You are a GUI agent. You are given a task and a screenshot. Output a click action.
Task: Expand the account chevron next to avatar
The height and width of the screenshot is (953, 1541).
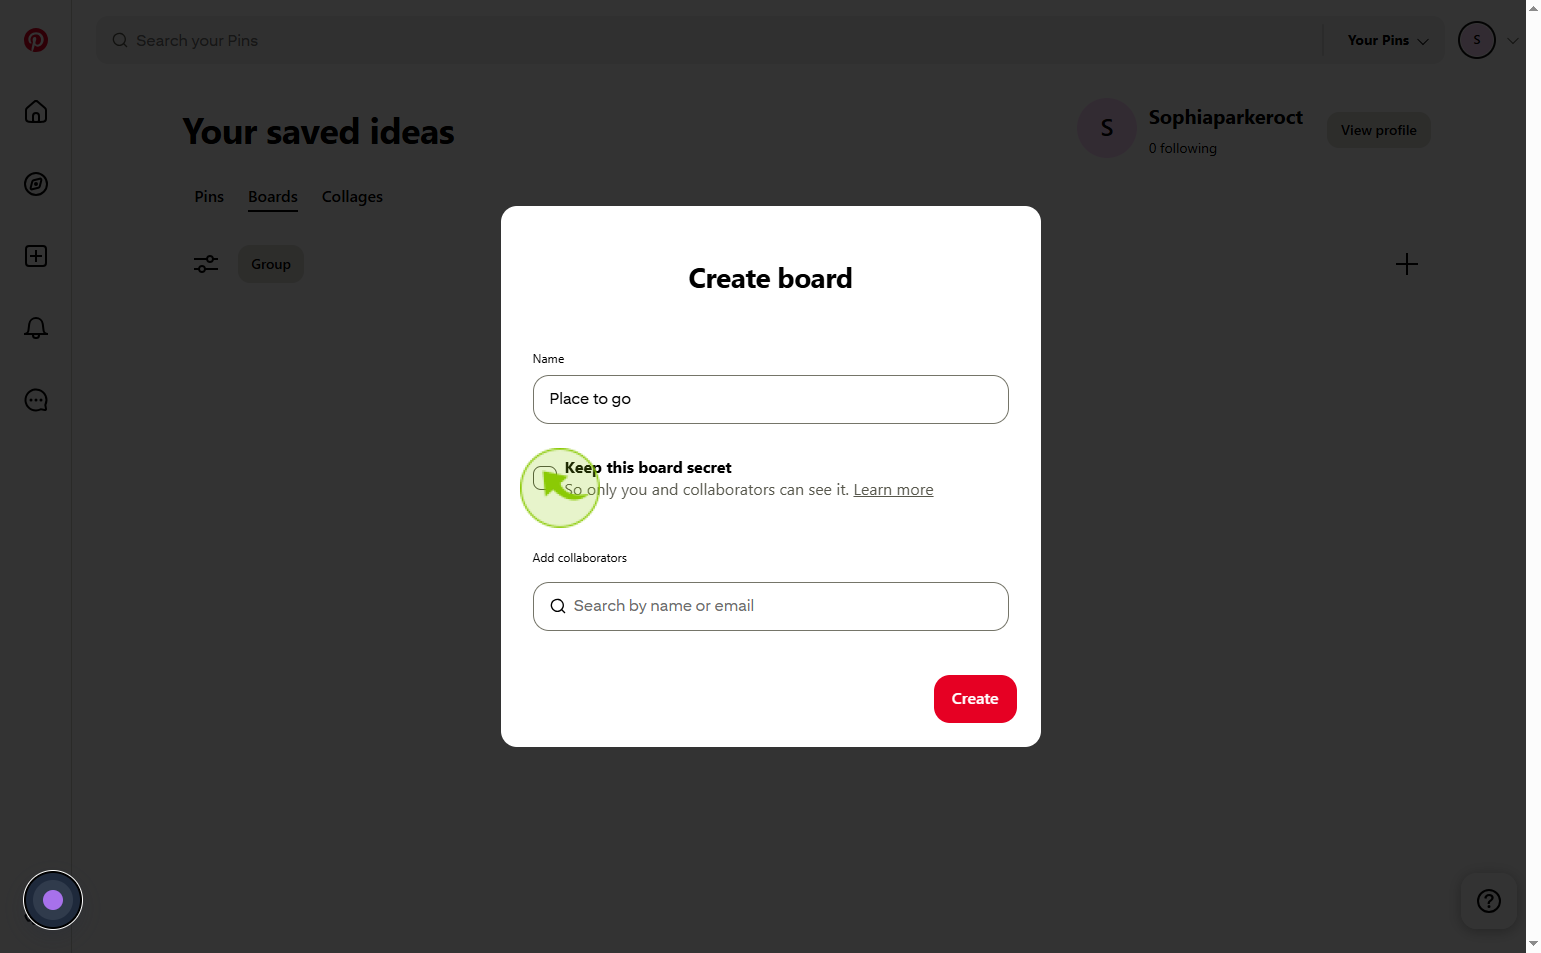1513,41
